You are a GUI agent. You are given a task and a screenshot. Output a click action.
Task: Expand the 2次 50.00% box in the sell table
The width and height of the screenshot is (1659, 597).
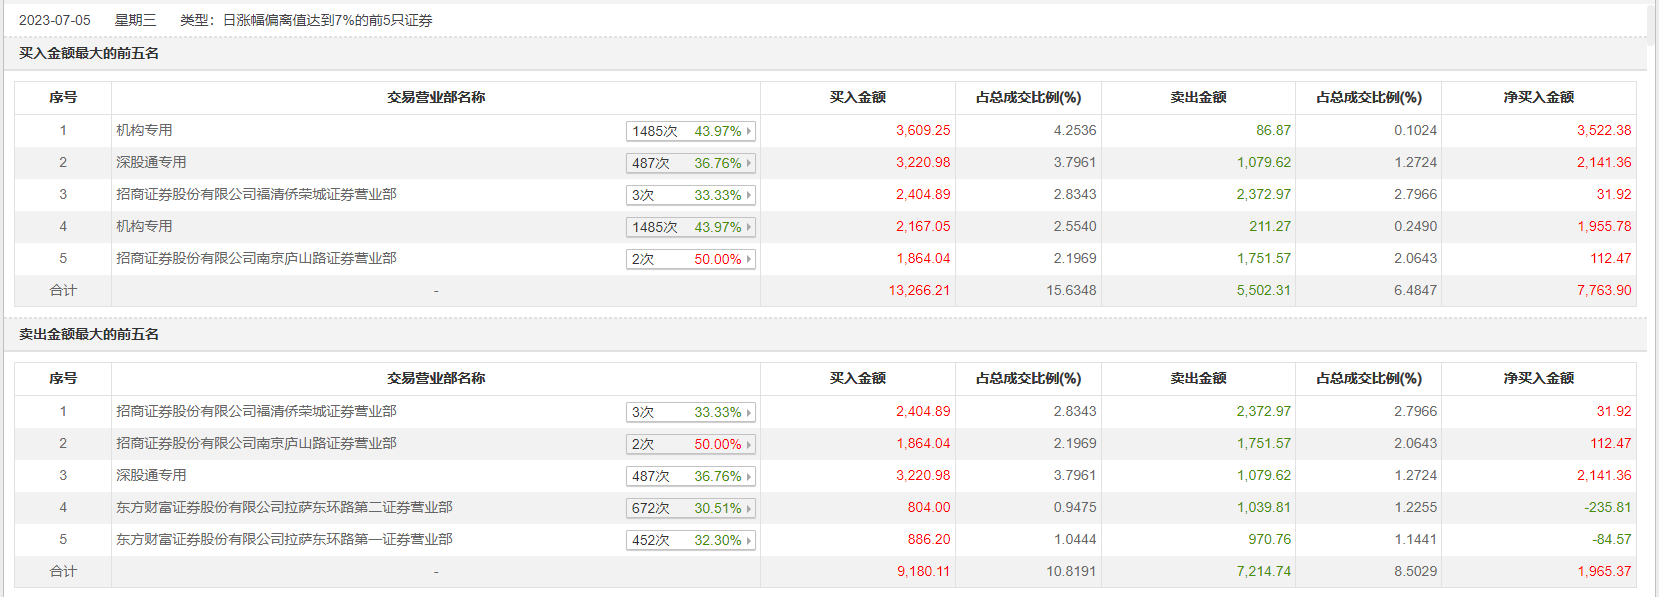click(690, 444)
